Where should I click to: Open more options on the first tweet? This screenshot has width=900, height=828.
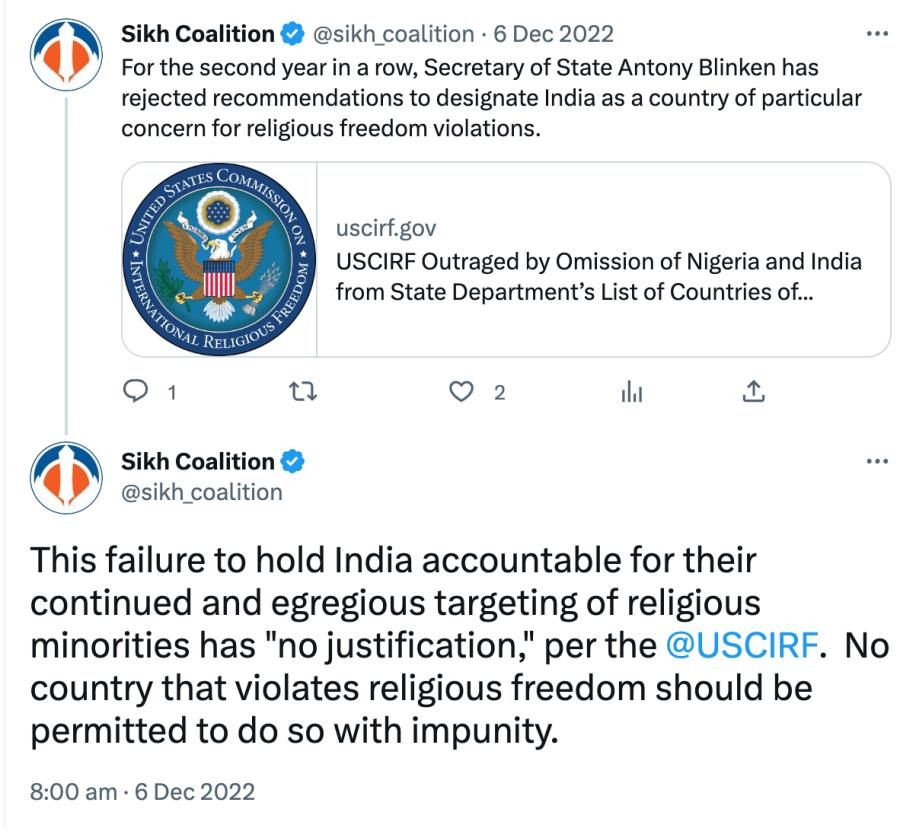876,34
